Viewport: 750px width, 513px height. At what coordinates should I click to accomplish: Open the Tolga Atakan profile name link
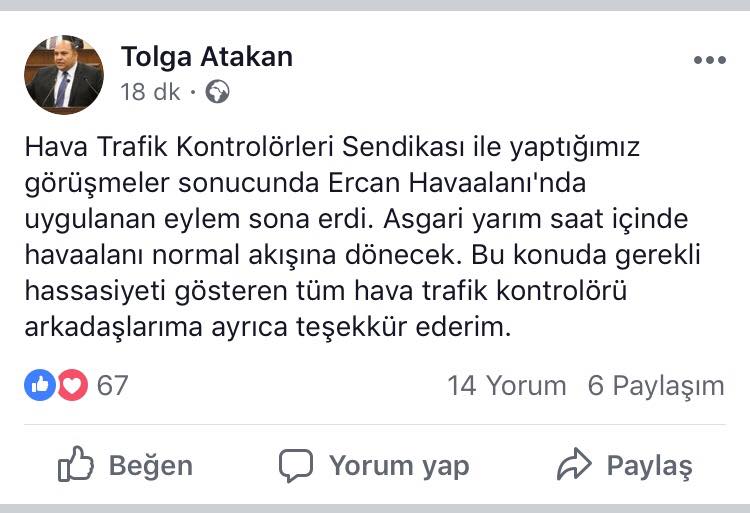207,57
